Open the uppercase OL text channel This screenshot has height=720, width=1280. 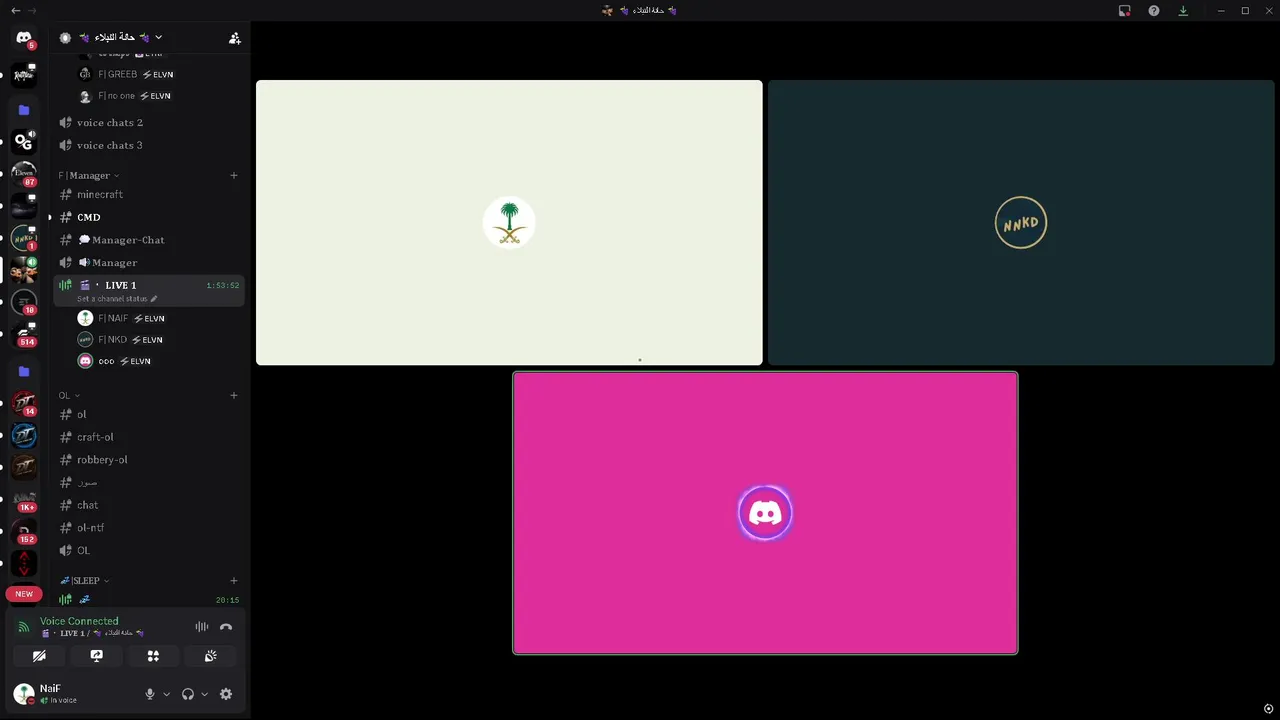(149, 550)
